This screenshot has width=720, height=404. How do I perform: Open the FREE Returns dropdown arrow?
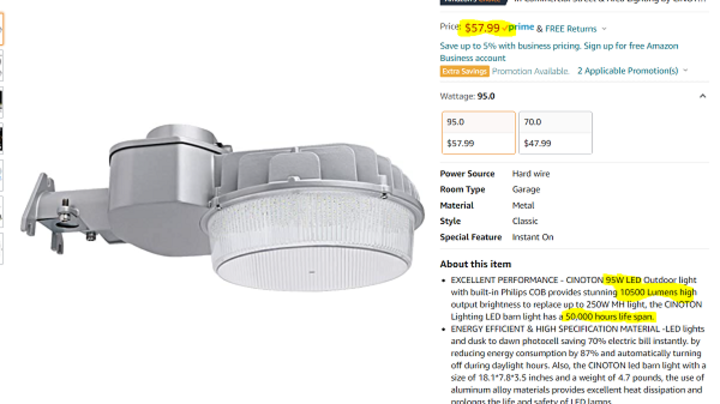point(604,28)
